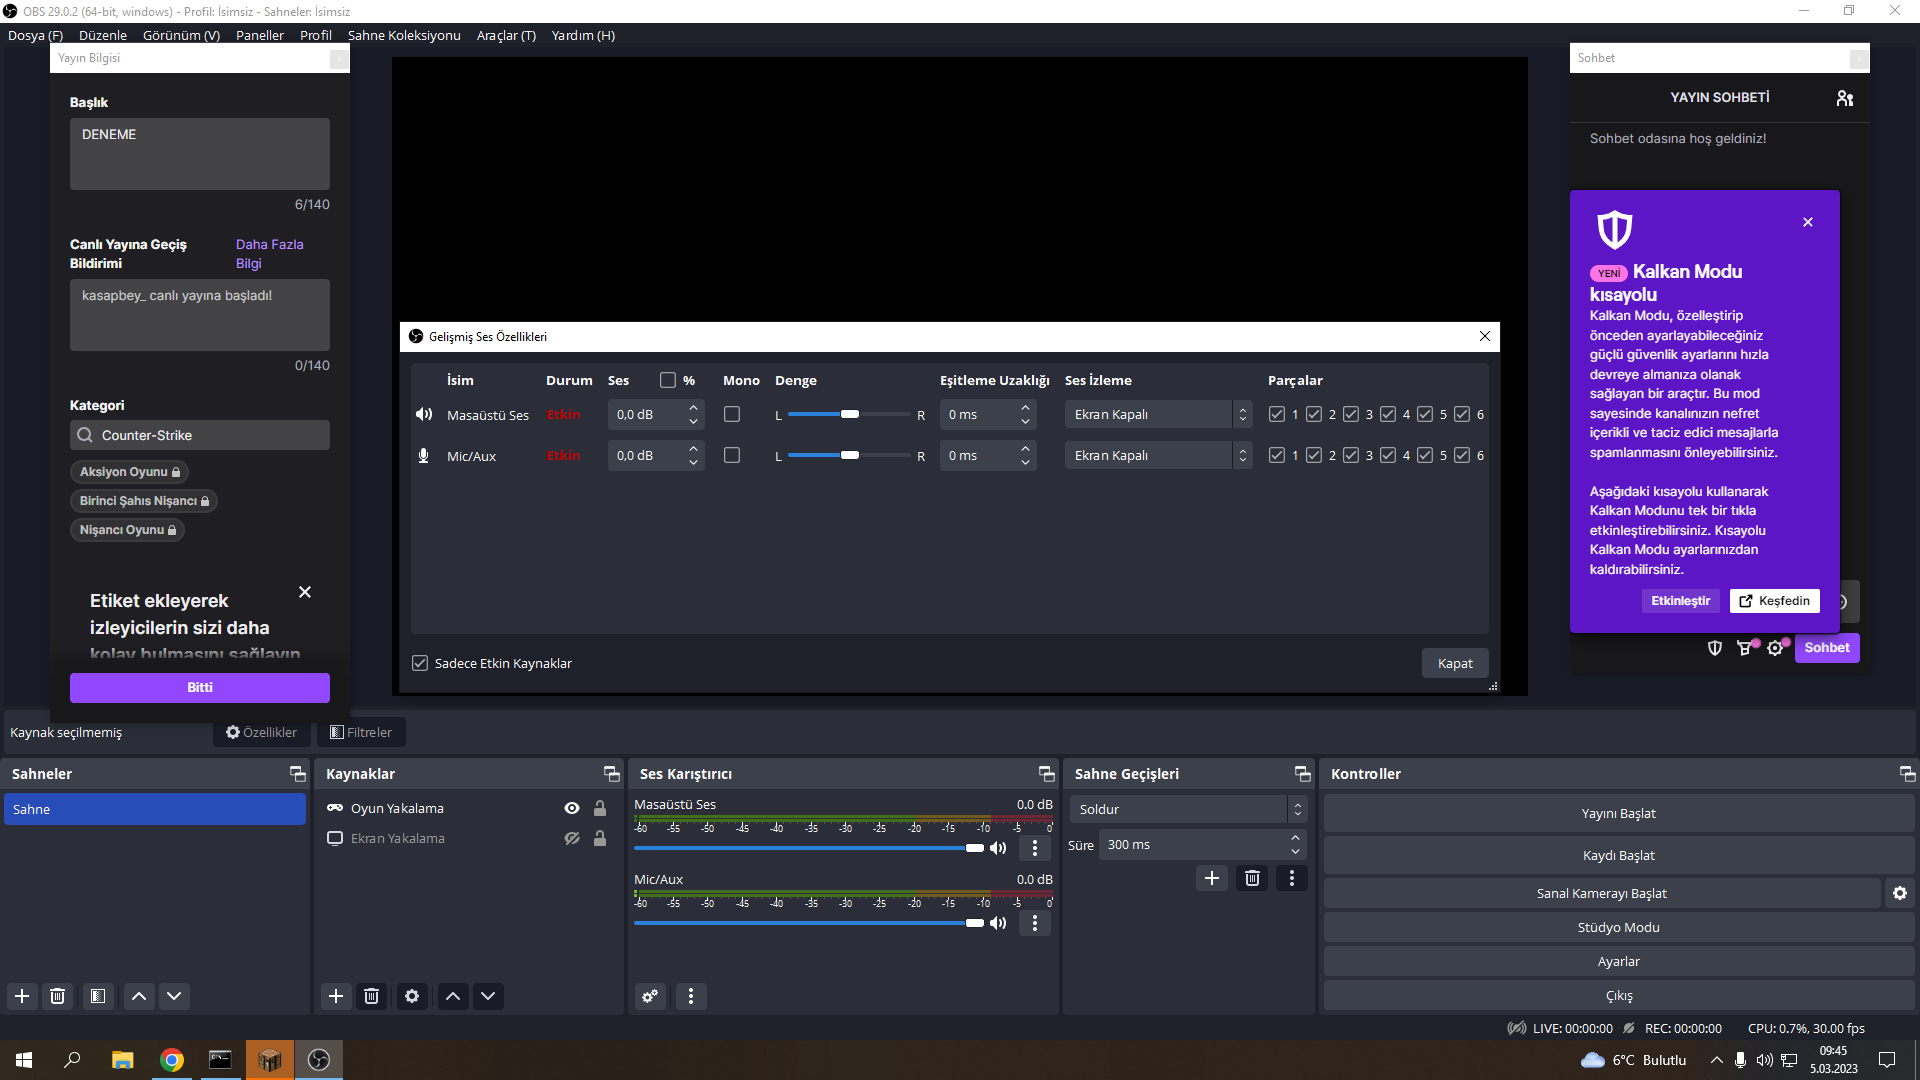Open Mic/Aux three-dot menu in mixer
The width and height of the screenshot is (1920, 1080).
coord(1035,923)
